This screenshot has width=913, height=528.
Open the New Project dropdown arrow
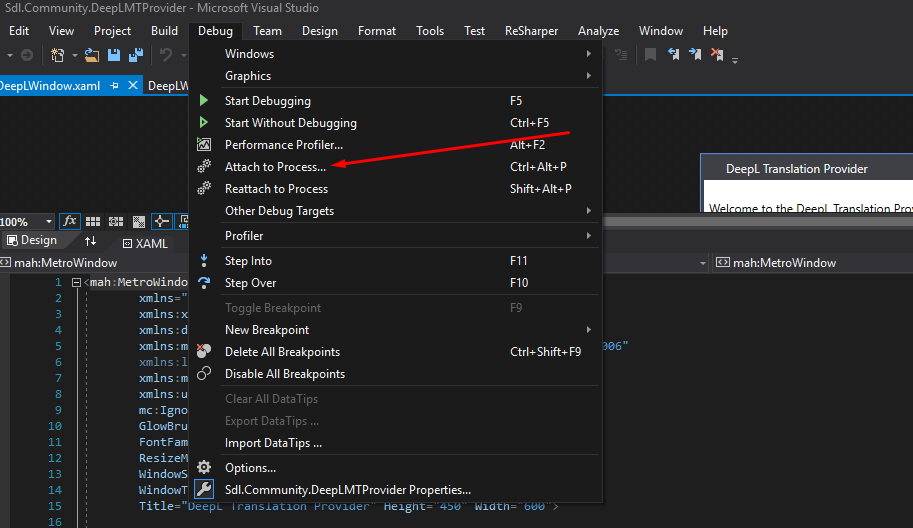click(75, 56)
